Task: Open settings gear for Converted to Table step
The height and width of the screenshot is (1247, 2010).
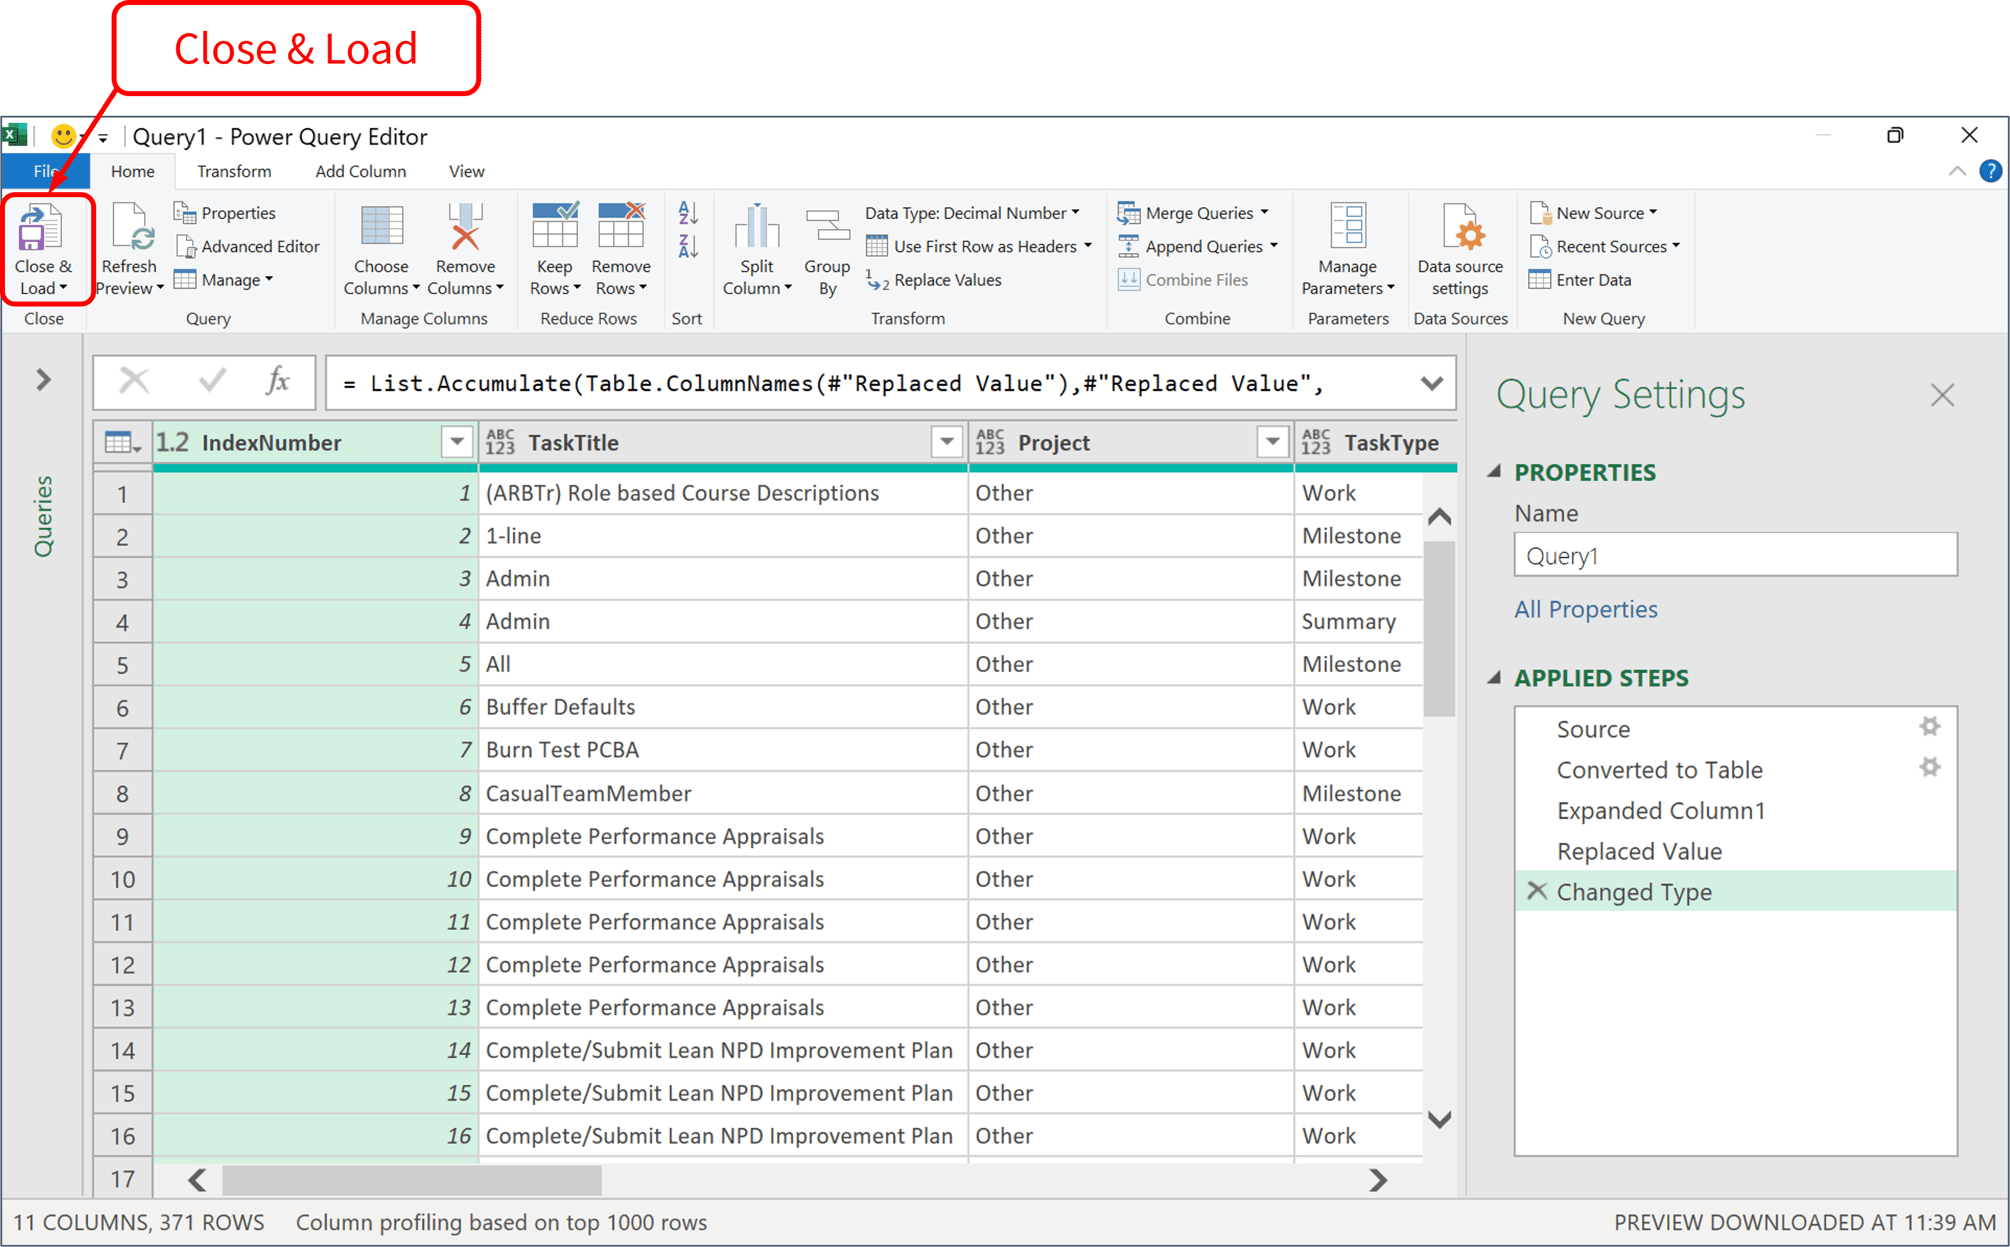Action: click(1930, 768)
